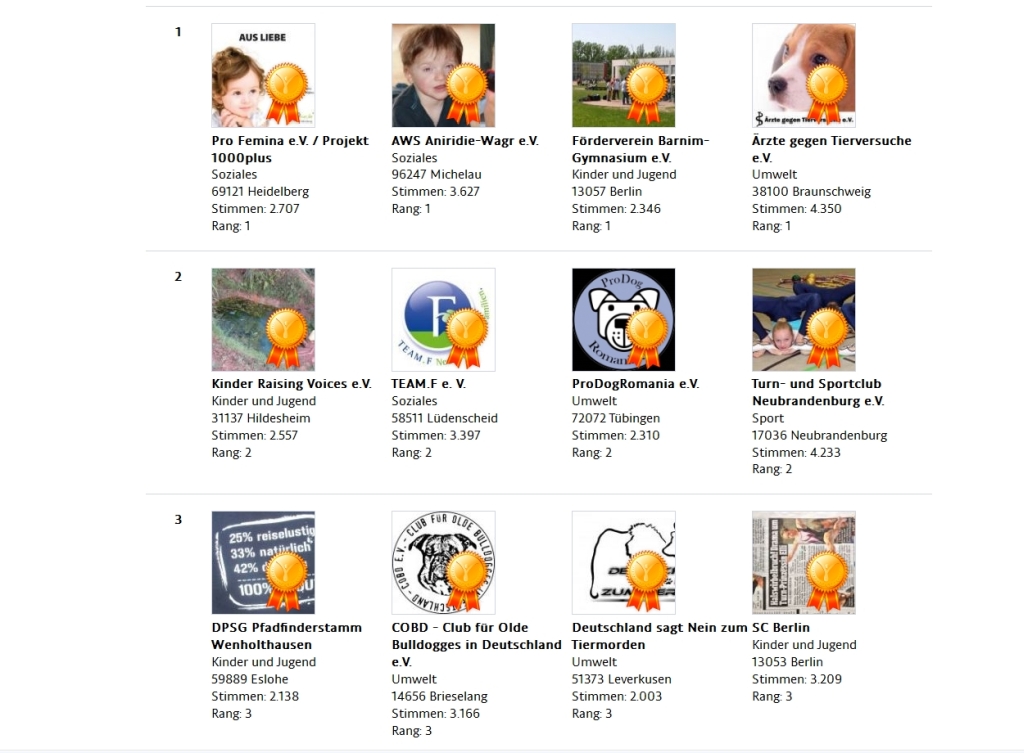Open the Pro Femina e.V. / Projekt 1000plus link
Viewport: 1024px width, 753px height.
coord(290,149)
